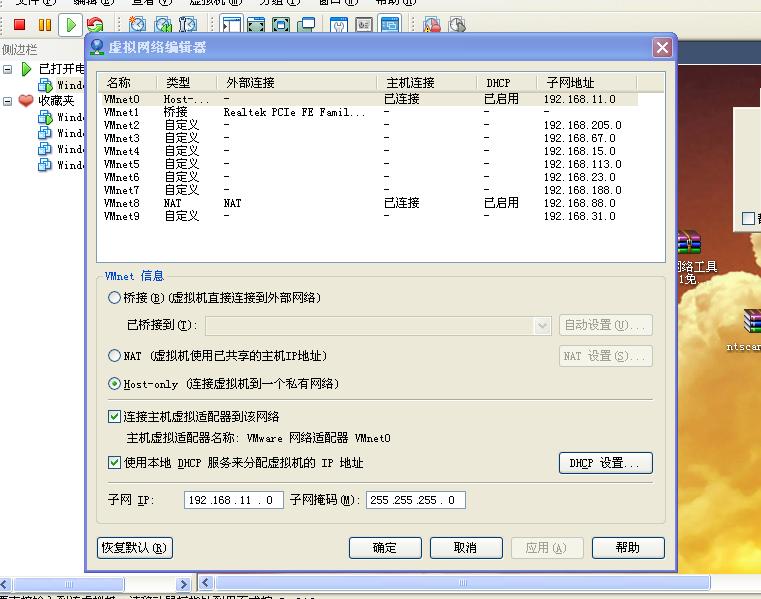Click the sidebar horizontal scrollbar right arrow

(183, 584)
